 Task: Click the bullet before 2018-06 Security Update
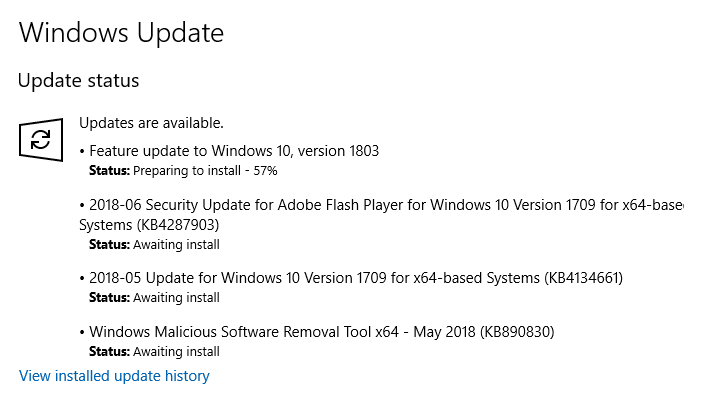click(x=82, y=205)
